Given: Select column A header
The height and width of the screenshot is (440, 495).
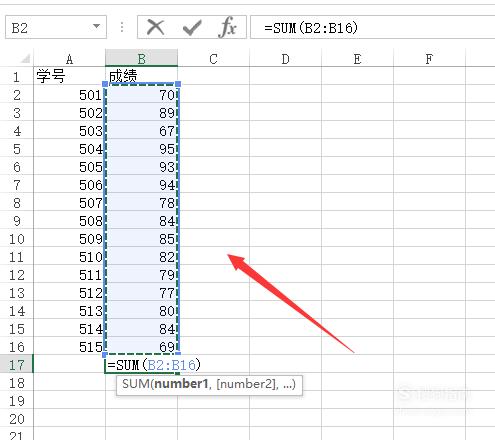Looking at the screenshot, I should [x=69, y=59].
